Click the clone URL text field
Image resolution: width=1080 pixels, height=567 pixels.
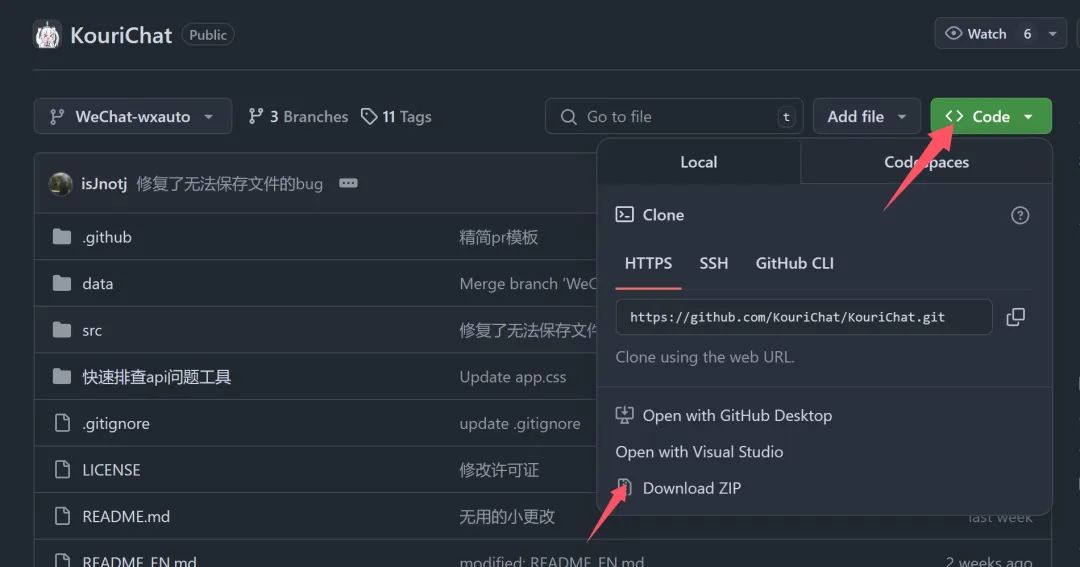click(804, 317)
